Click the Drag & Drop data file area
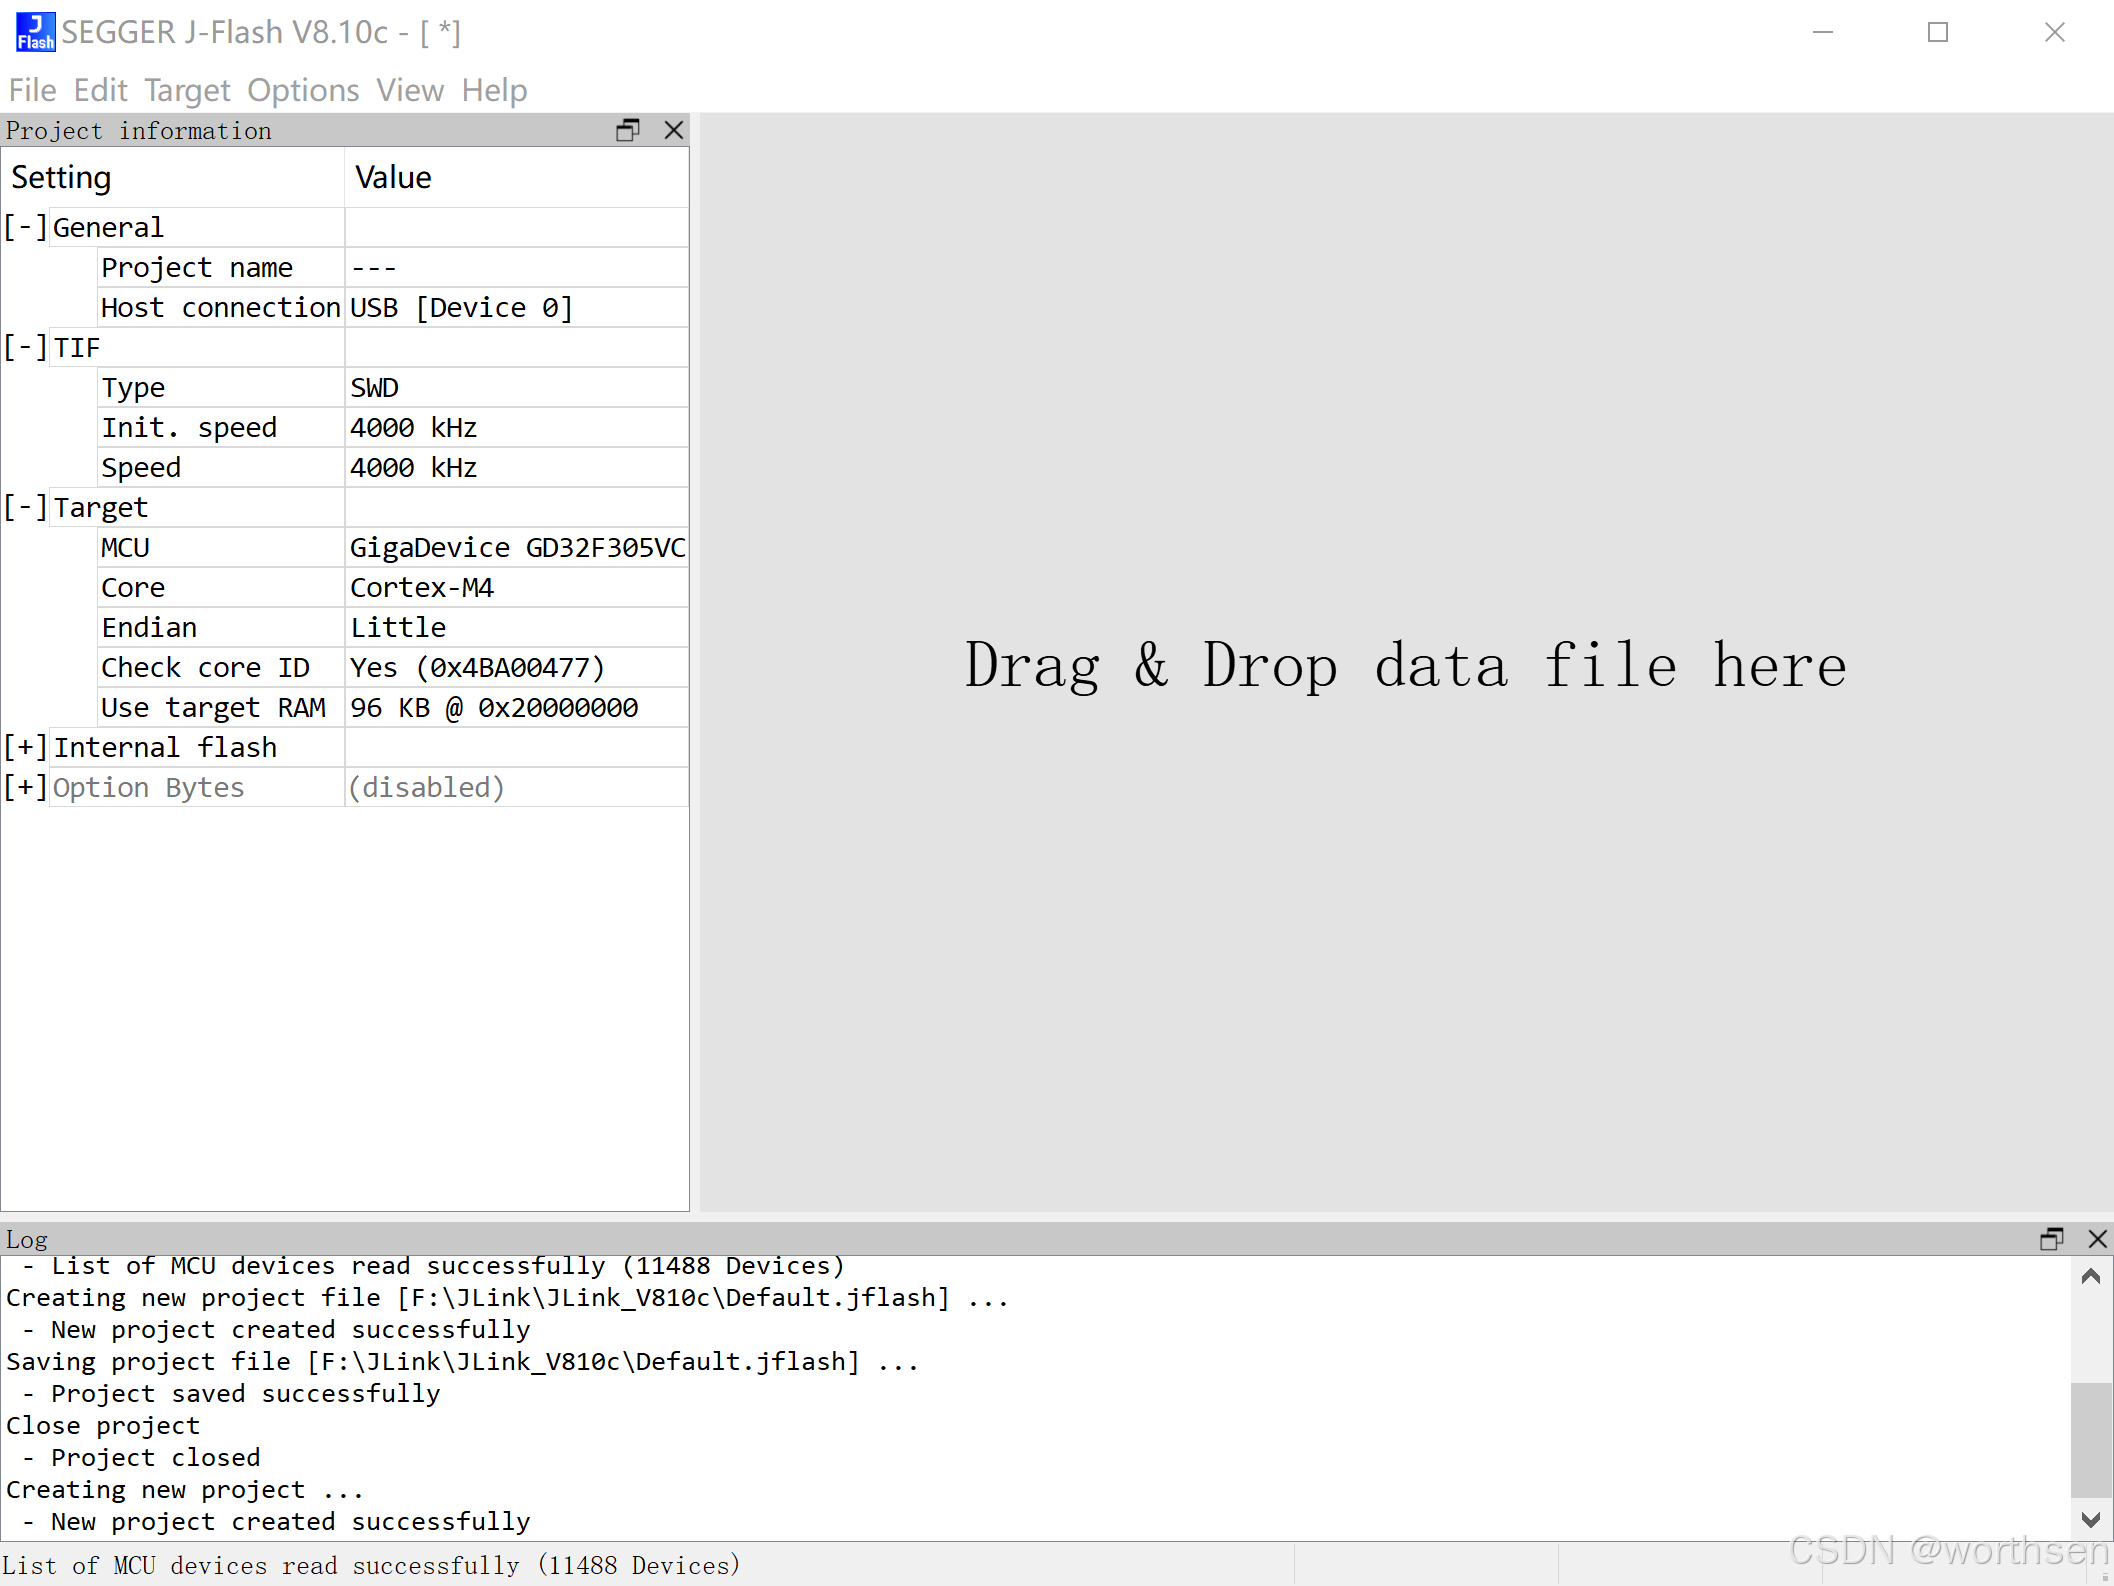This screenshot has height=1586, width=2114. click(x=1405, y=665)
